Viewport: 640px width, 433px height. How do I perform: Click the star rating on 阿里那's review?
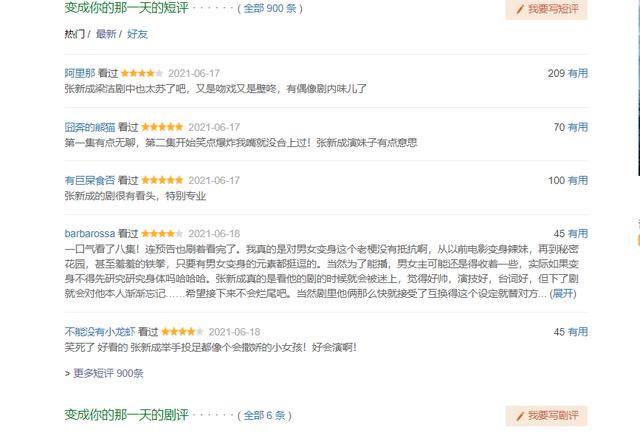click(x=142, y=73)
